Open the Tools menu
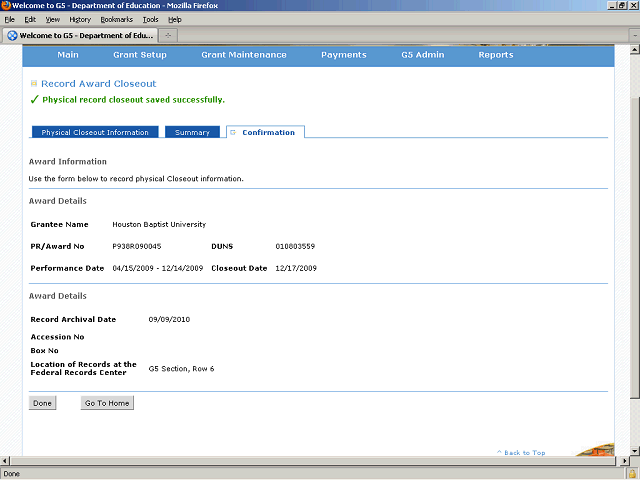Image resolution: width=640 pixels, height=480 pixels. point(150,20)
